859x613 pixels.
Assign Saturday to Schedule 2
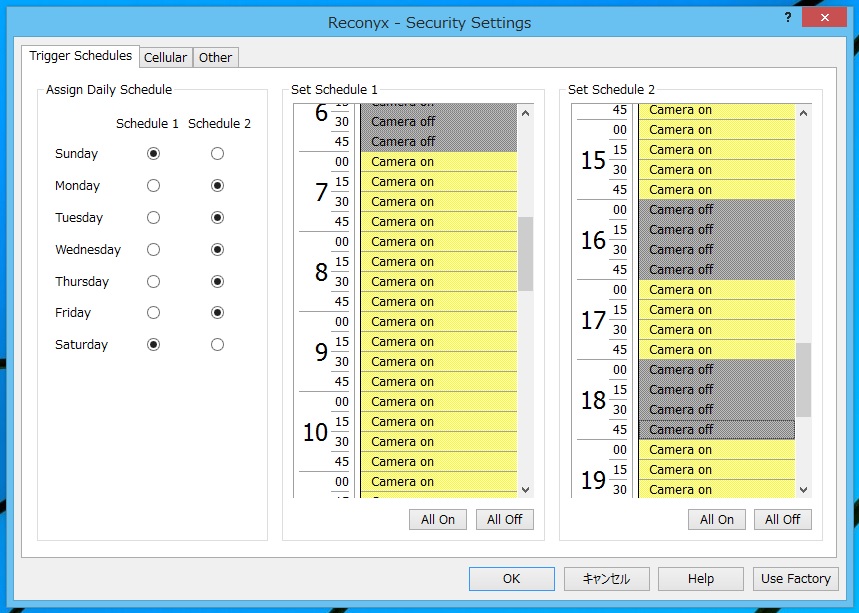[217, 345]
